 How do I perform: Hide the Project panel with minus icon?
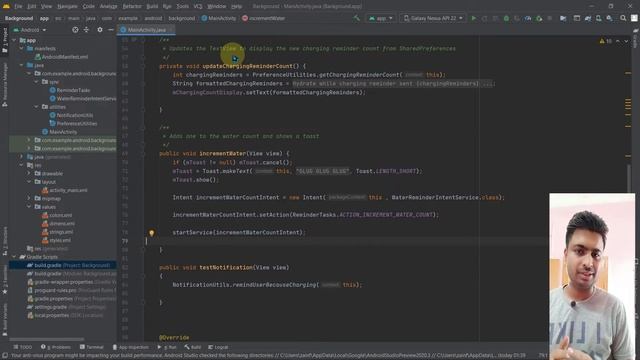click(x=111, y=30)
